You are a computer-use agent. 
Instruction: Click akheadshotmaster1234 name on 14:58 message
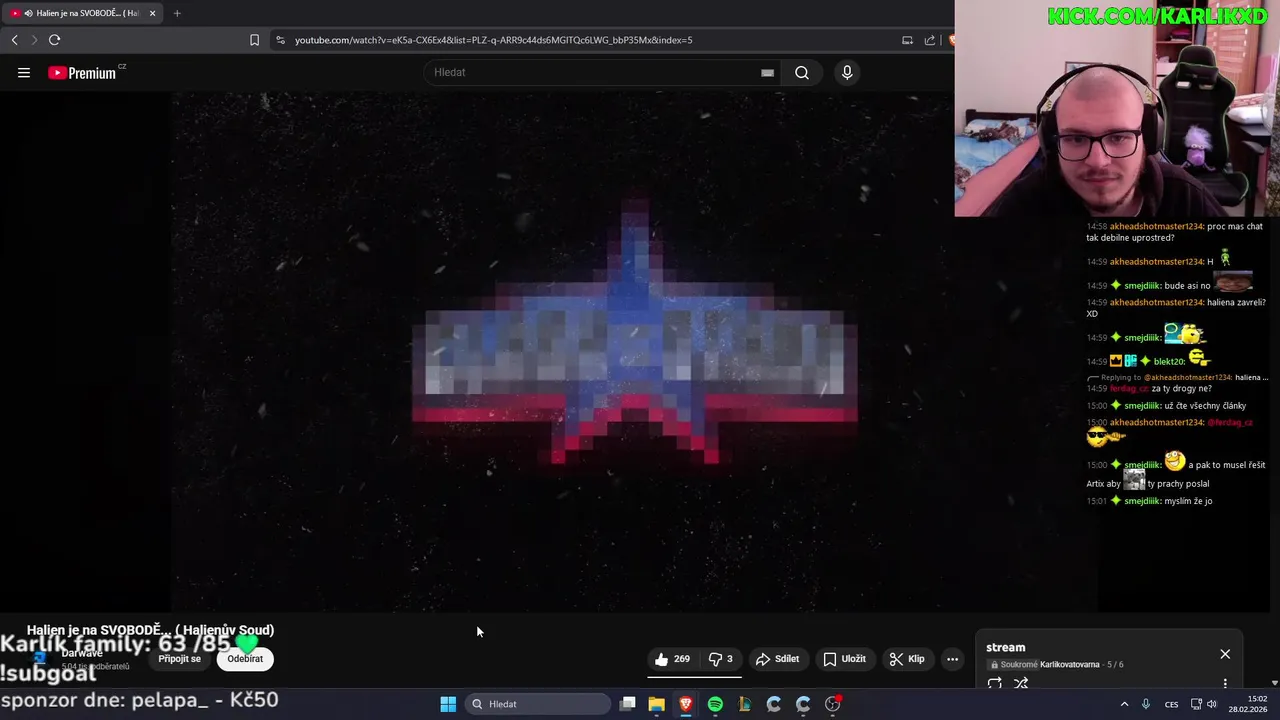[x=1156, y=227]
